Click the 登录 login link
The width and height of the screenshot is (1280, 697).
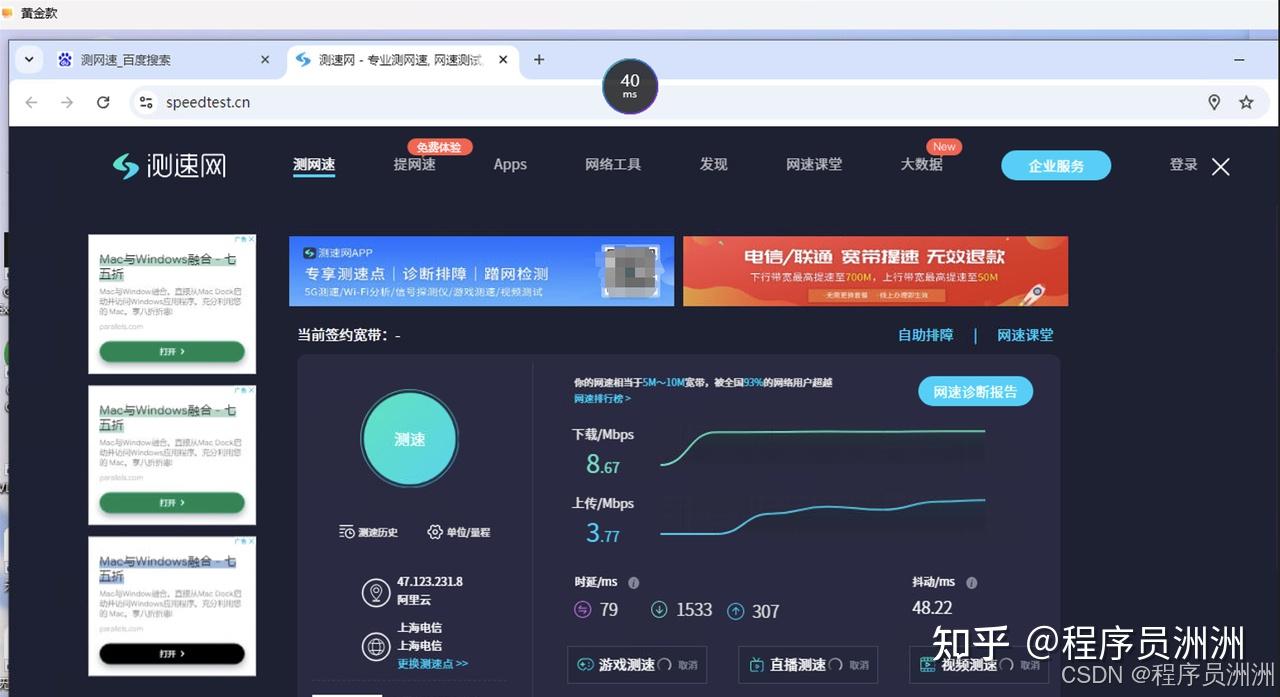[1183, 164]
